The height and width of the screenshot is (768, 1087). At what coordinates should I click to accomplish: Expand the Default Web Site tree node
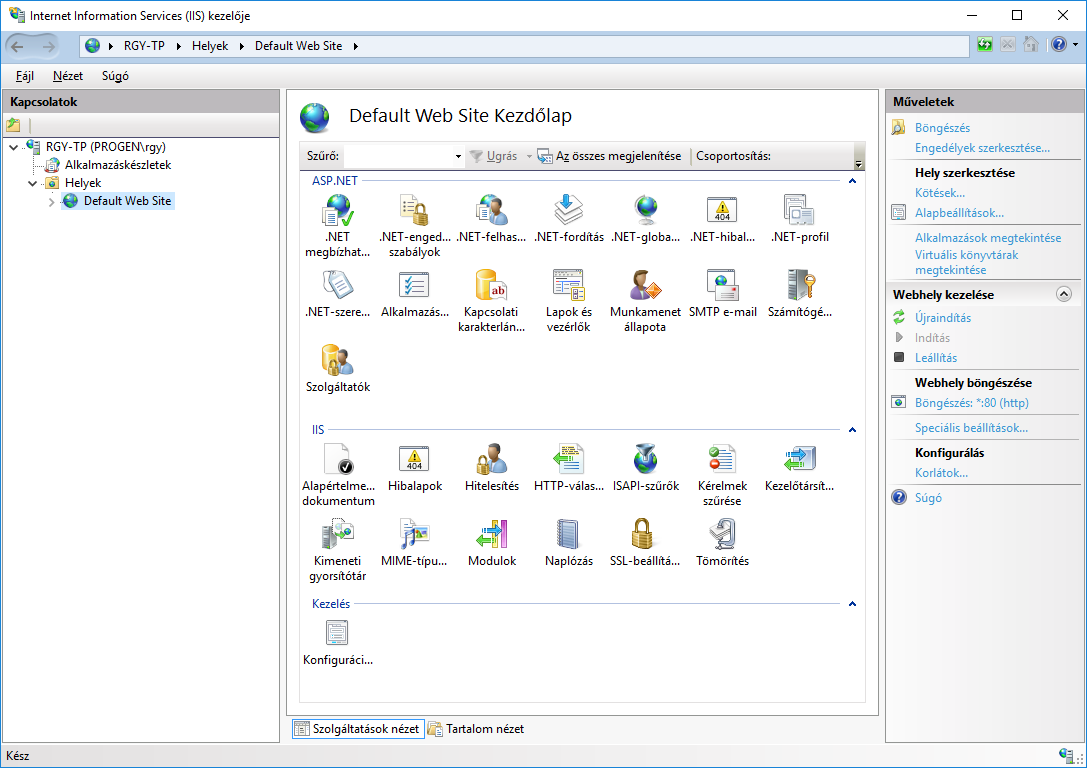coord(52,202)
